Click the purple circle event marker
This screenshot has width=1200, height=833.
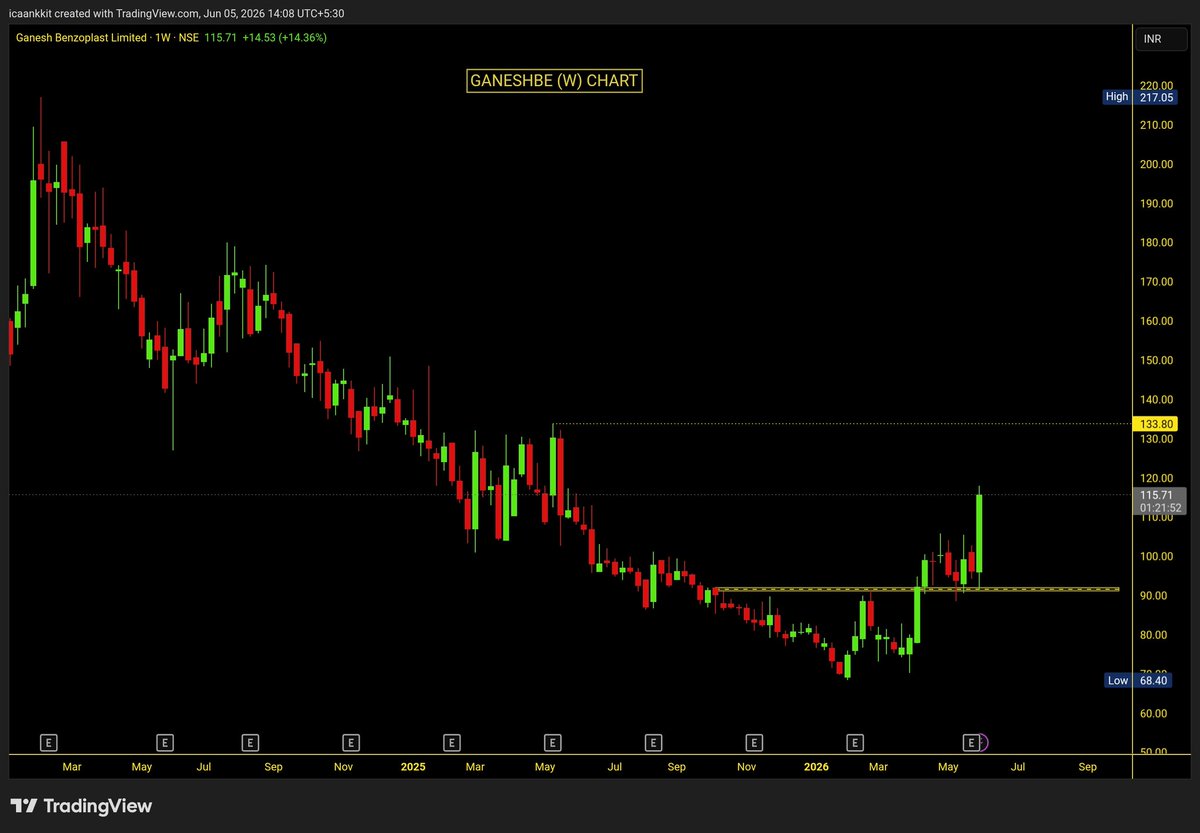click(982, 742)
